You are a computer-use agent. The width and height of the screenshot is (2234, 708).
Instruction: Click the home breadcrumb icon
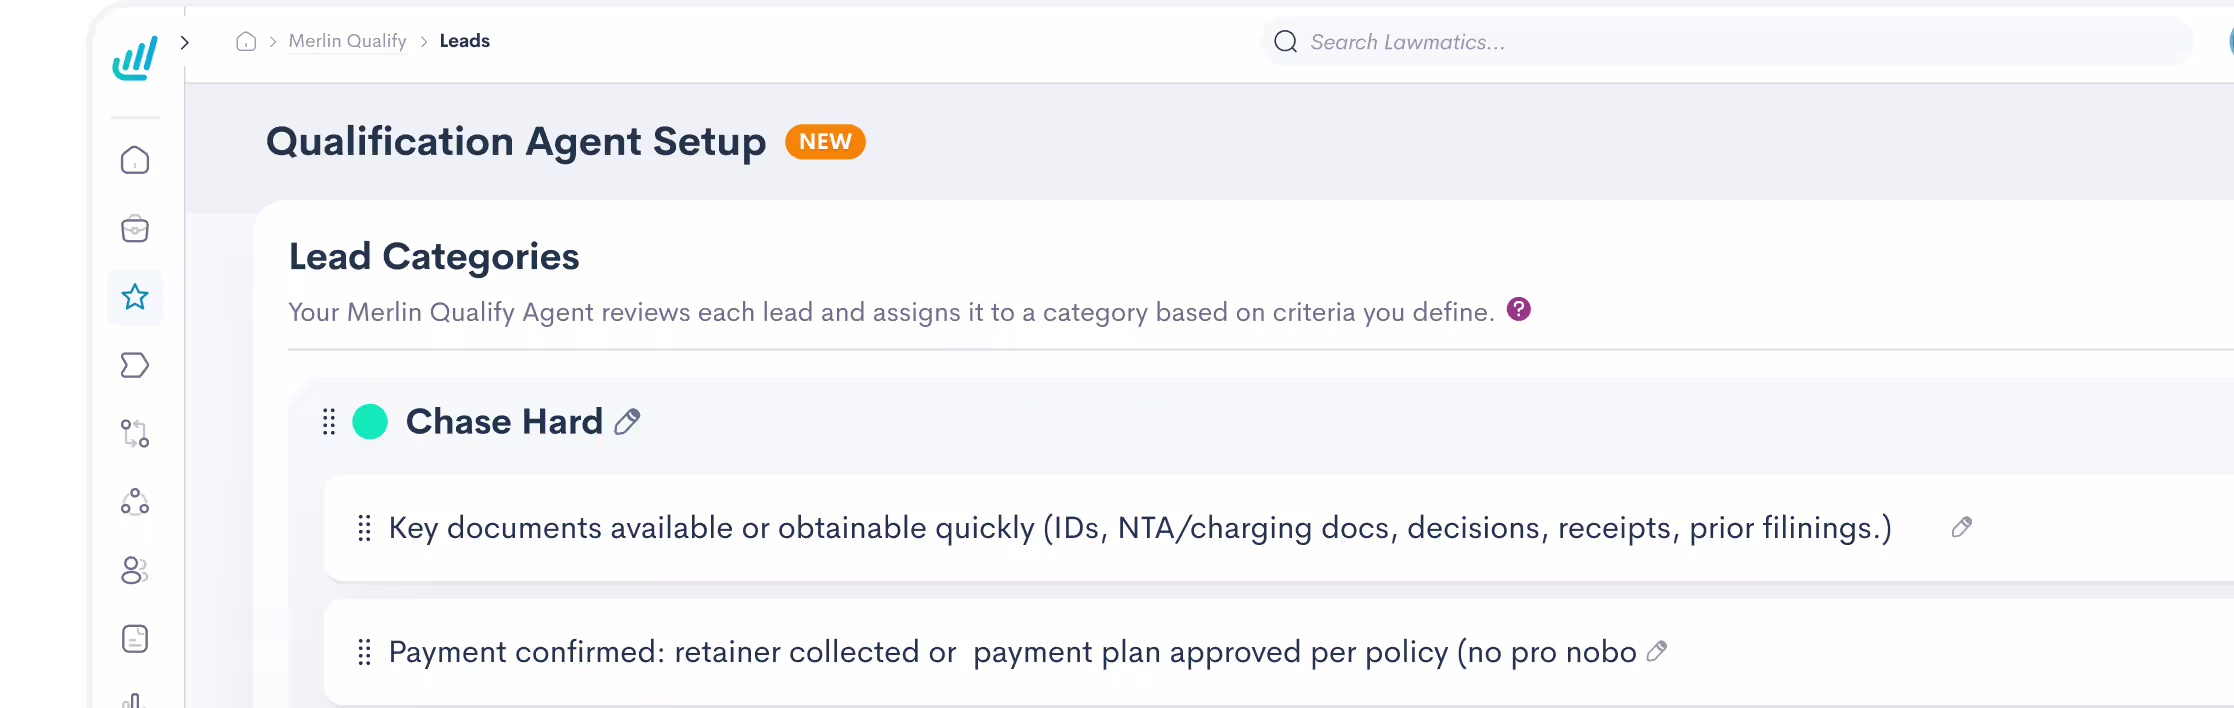pyautogui.click(x=246, y=41)
